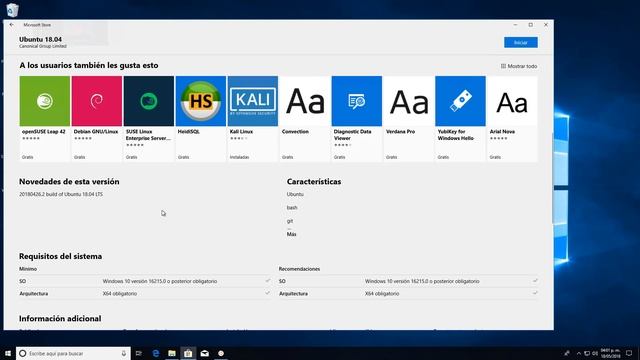This screenshot has width=640, height=360.
Task: Click the Windows 10 versión text under Mínimo
Action: (x=160, y=281)
